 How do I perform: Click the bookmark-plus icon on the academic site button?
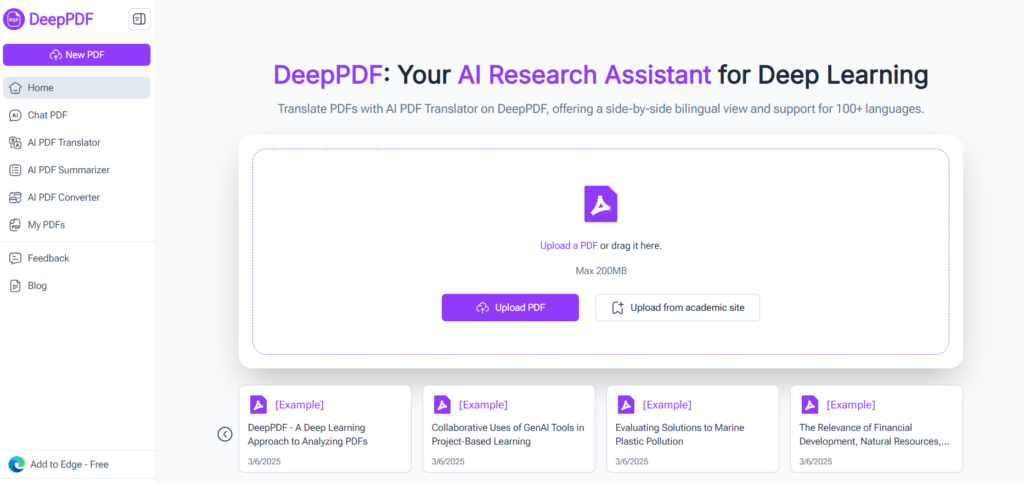618,307
